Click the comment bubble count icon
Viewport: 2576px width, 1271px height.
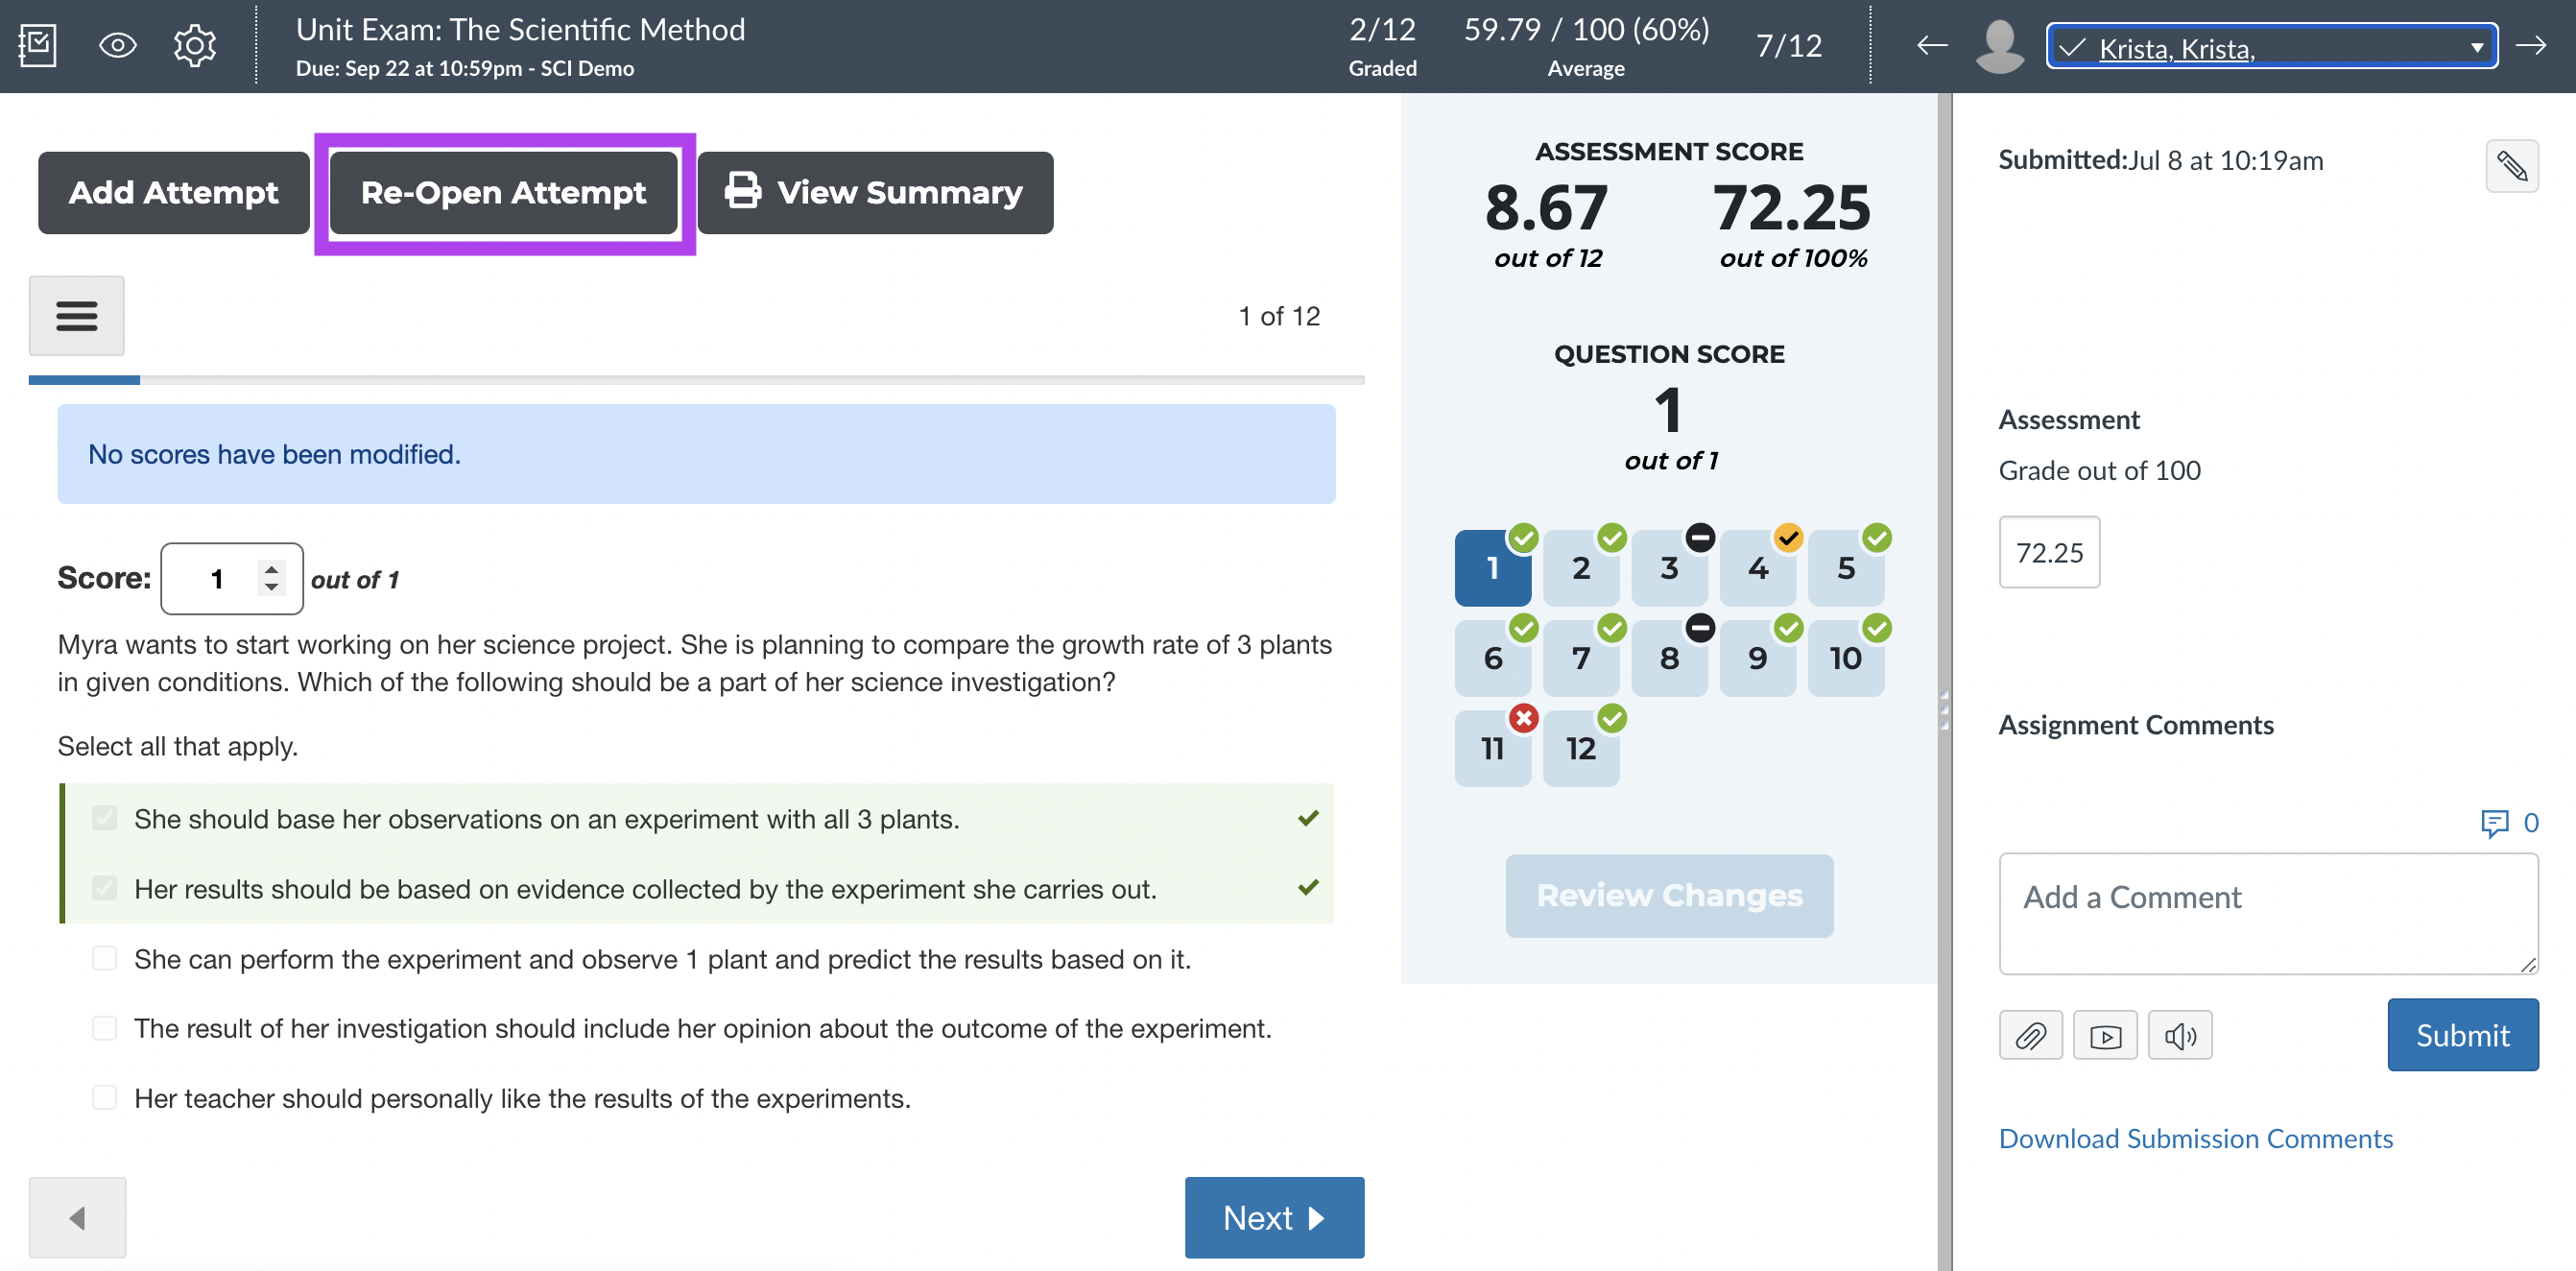click(x=2495, y=822)
